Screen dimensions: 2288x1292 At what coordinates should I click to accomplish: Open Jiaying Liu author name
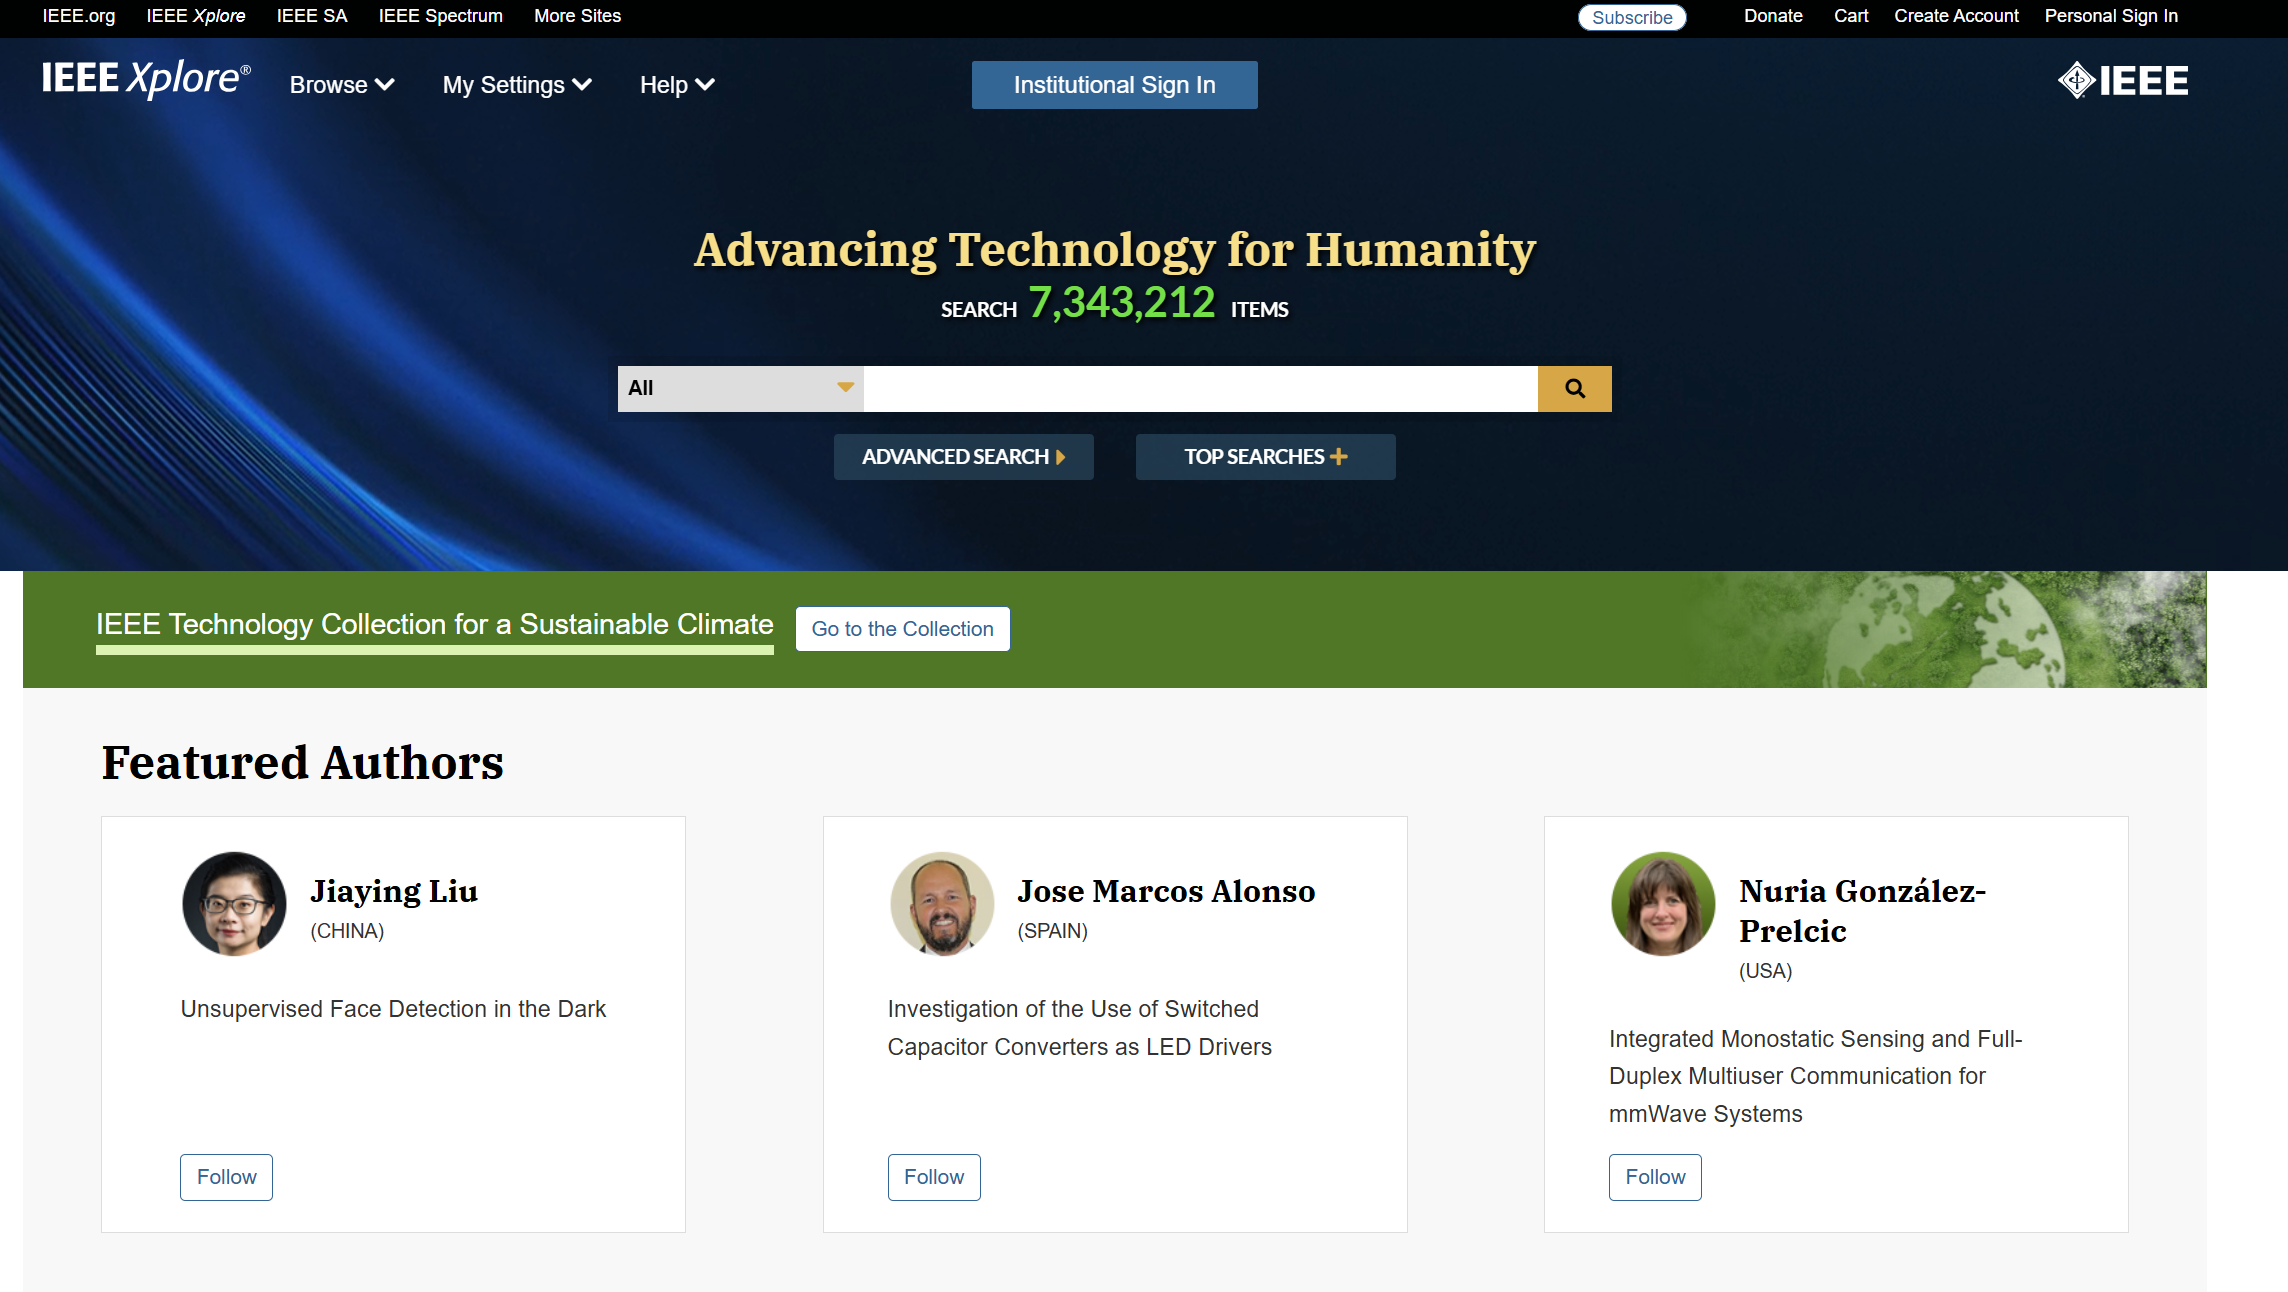pyautogui.click(x=394, y=891)
